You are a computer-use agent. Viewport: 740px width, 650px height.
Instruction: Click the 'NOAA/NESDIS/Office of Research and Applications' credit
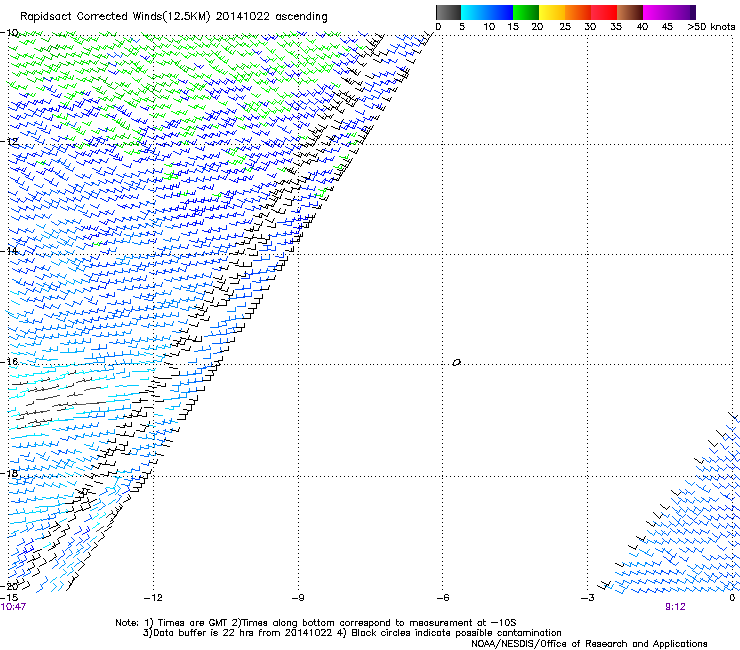pos(589,644)
